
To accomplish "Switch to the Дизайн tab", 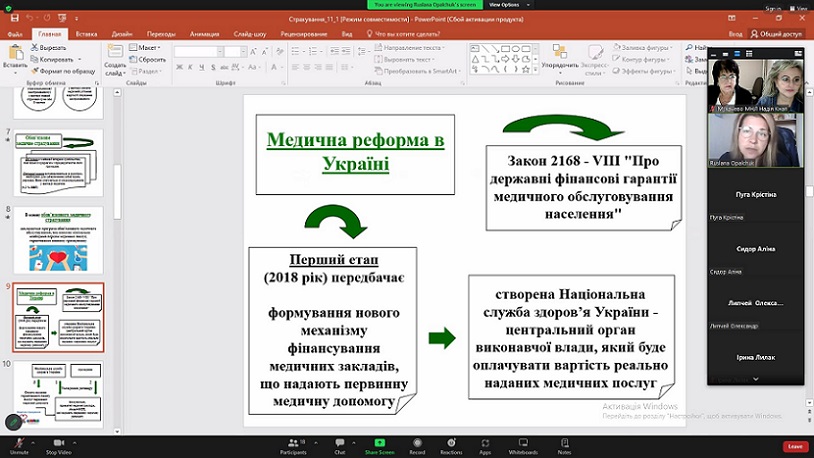I will coord(122,34).
